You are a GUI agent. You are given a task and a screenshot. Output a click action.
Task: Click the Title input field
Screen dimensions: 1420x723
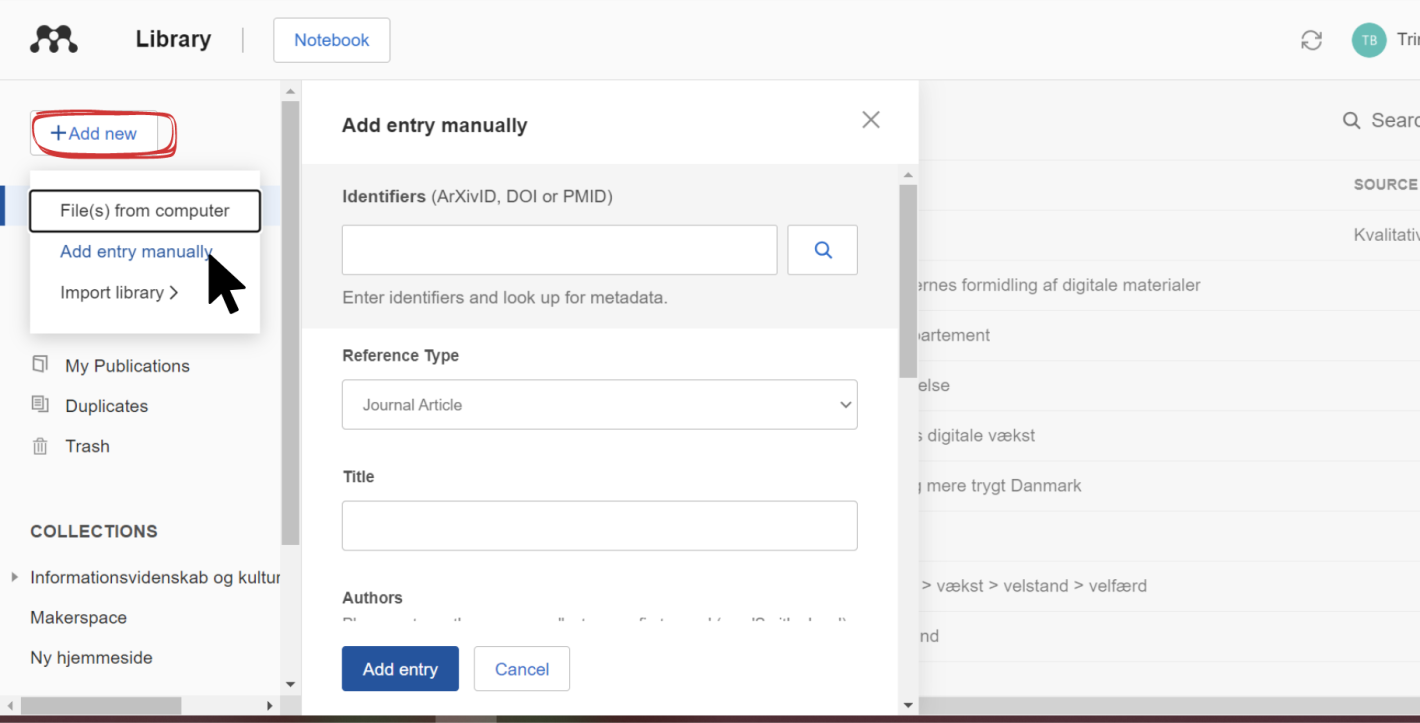tap(600, 526)
